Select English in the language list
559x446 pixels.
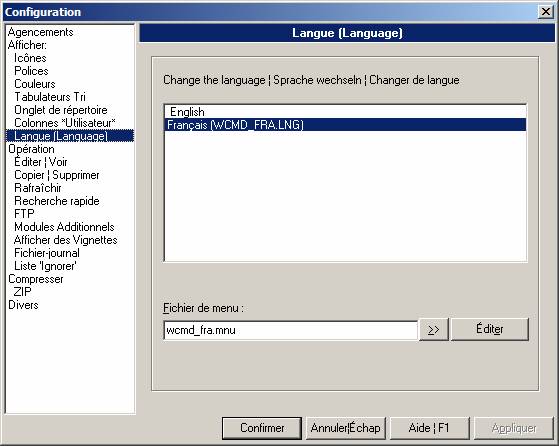click(345, 112)
